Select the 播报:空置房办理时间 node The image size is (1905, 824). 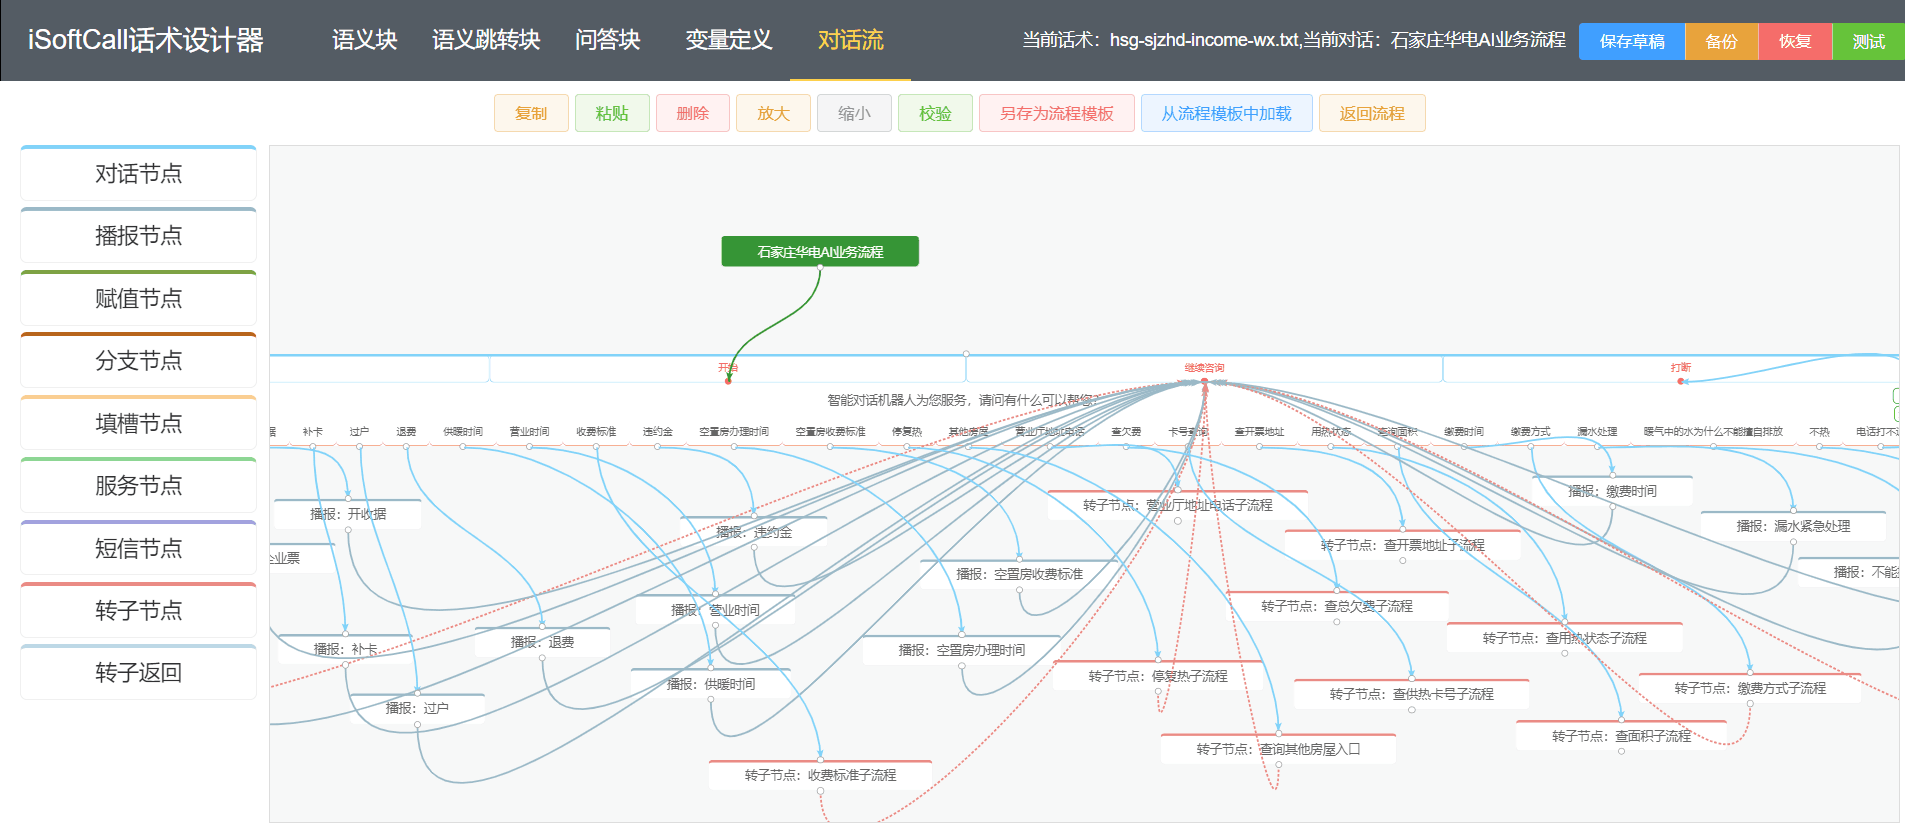(961, 650)
